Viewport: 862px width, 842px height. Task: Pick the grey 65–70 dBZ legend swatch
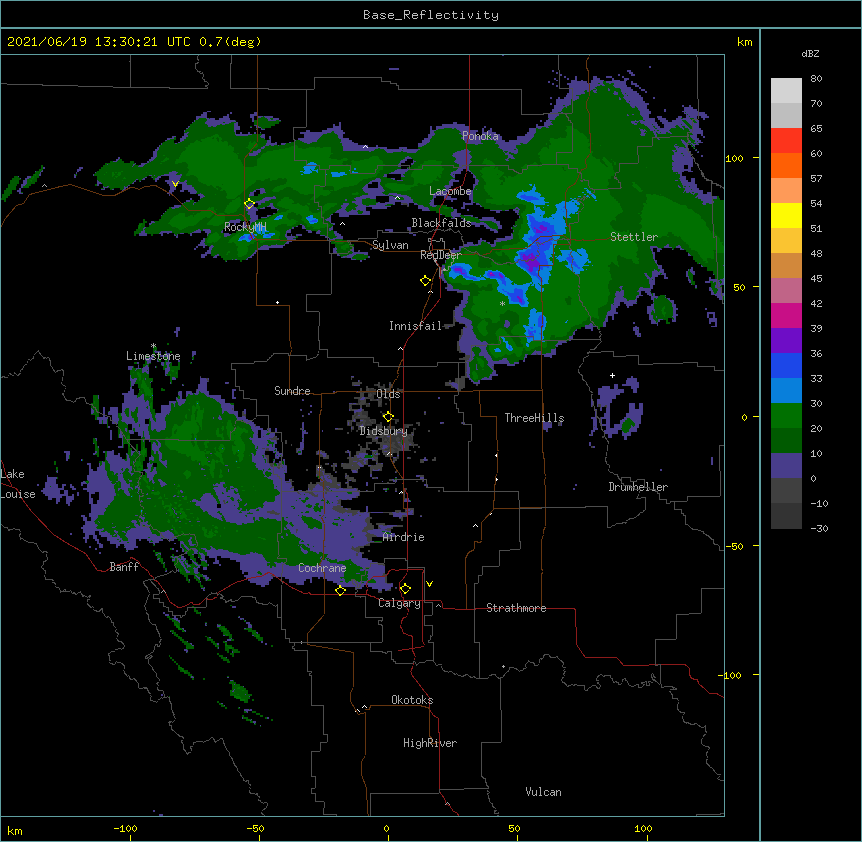click(786, 115)
